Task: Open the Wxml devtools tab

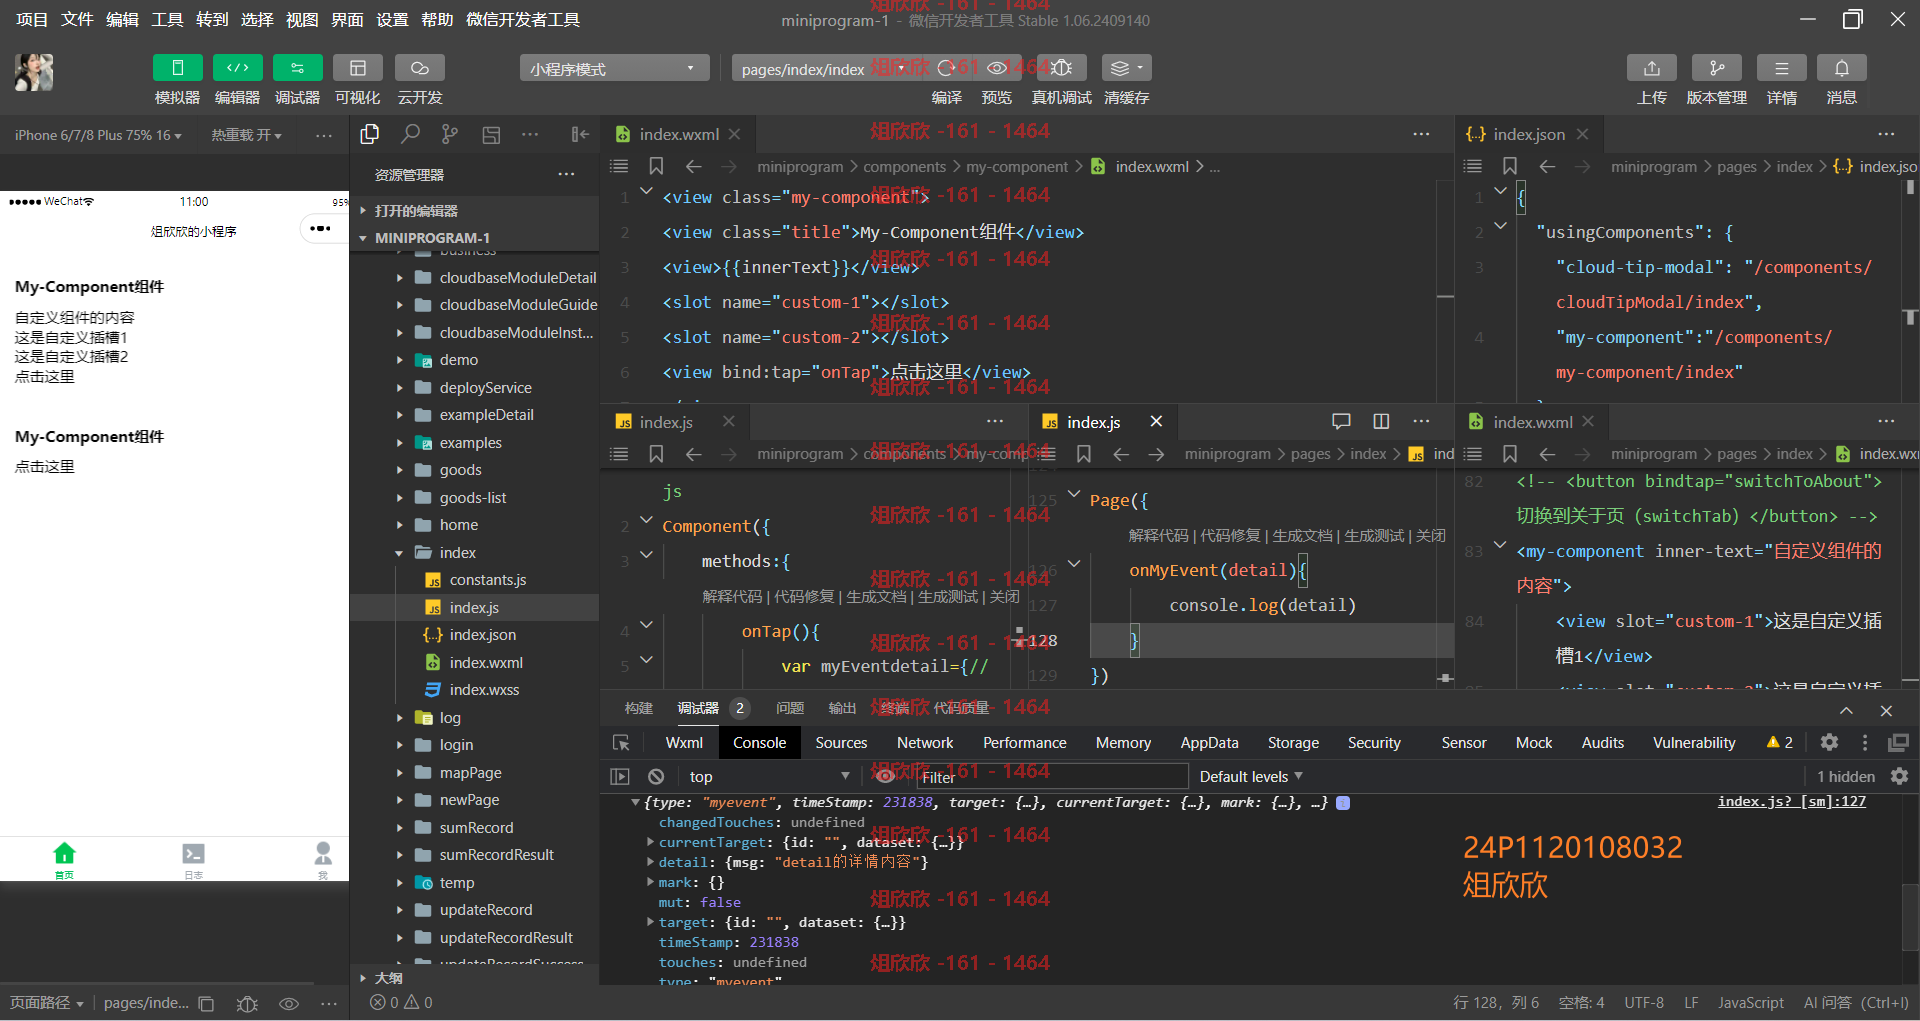Action: tap(684, 743)
